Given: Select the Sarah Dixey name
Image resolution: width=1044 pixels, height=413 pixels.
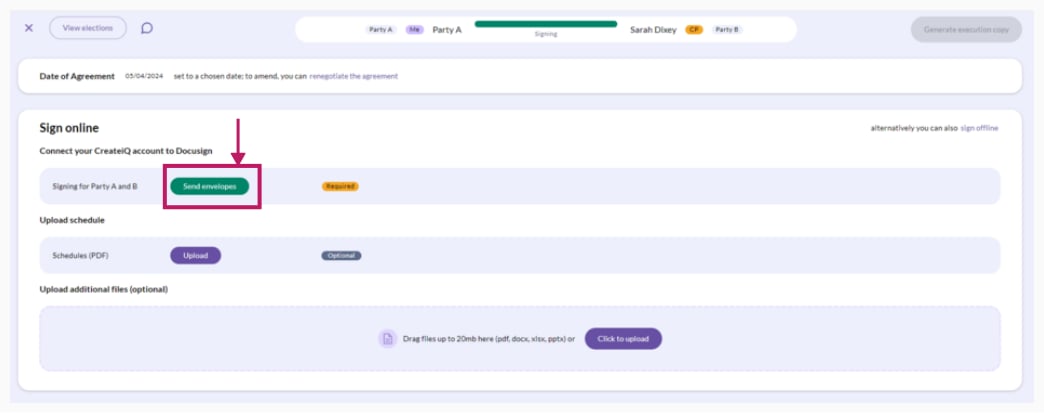Looking at the screenshot, I should (653, 29).
